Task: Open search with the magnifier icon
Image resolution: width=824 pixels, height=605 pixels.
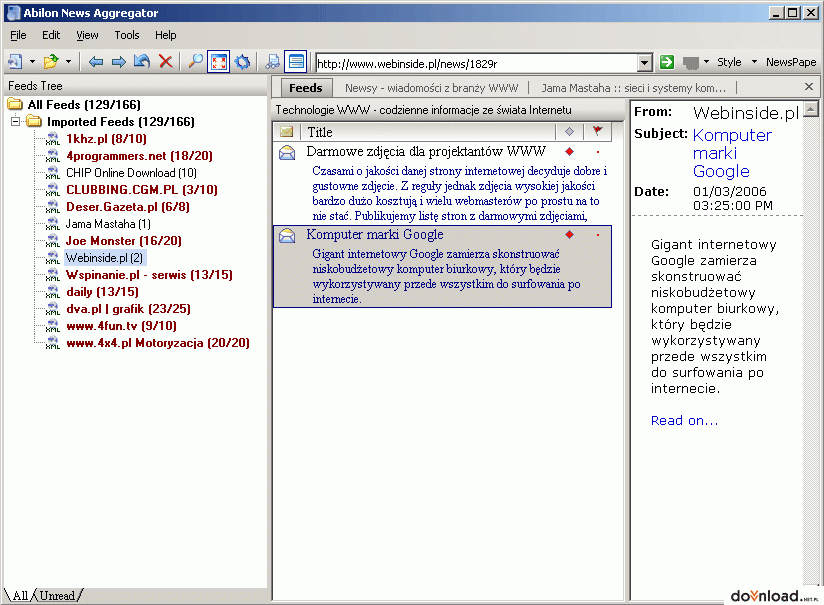Action: point(195,62)
